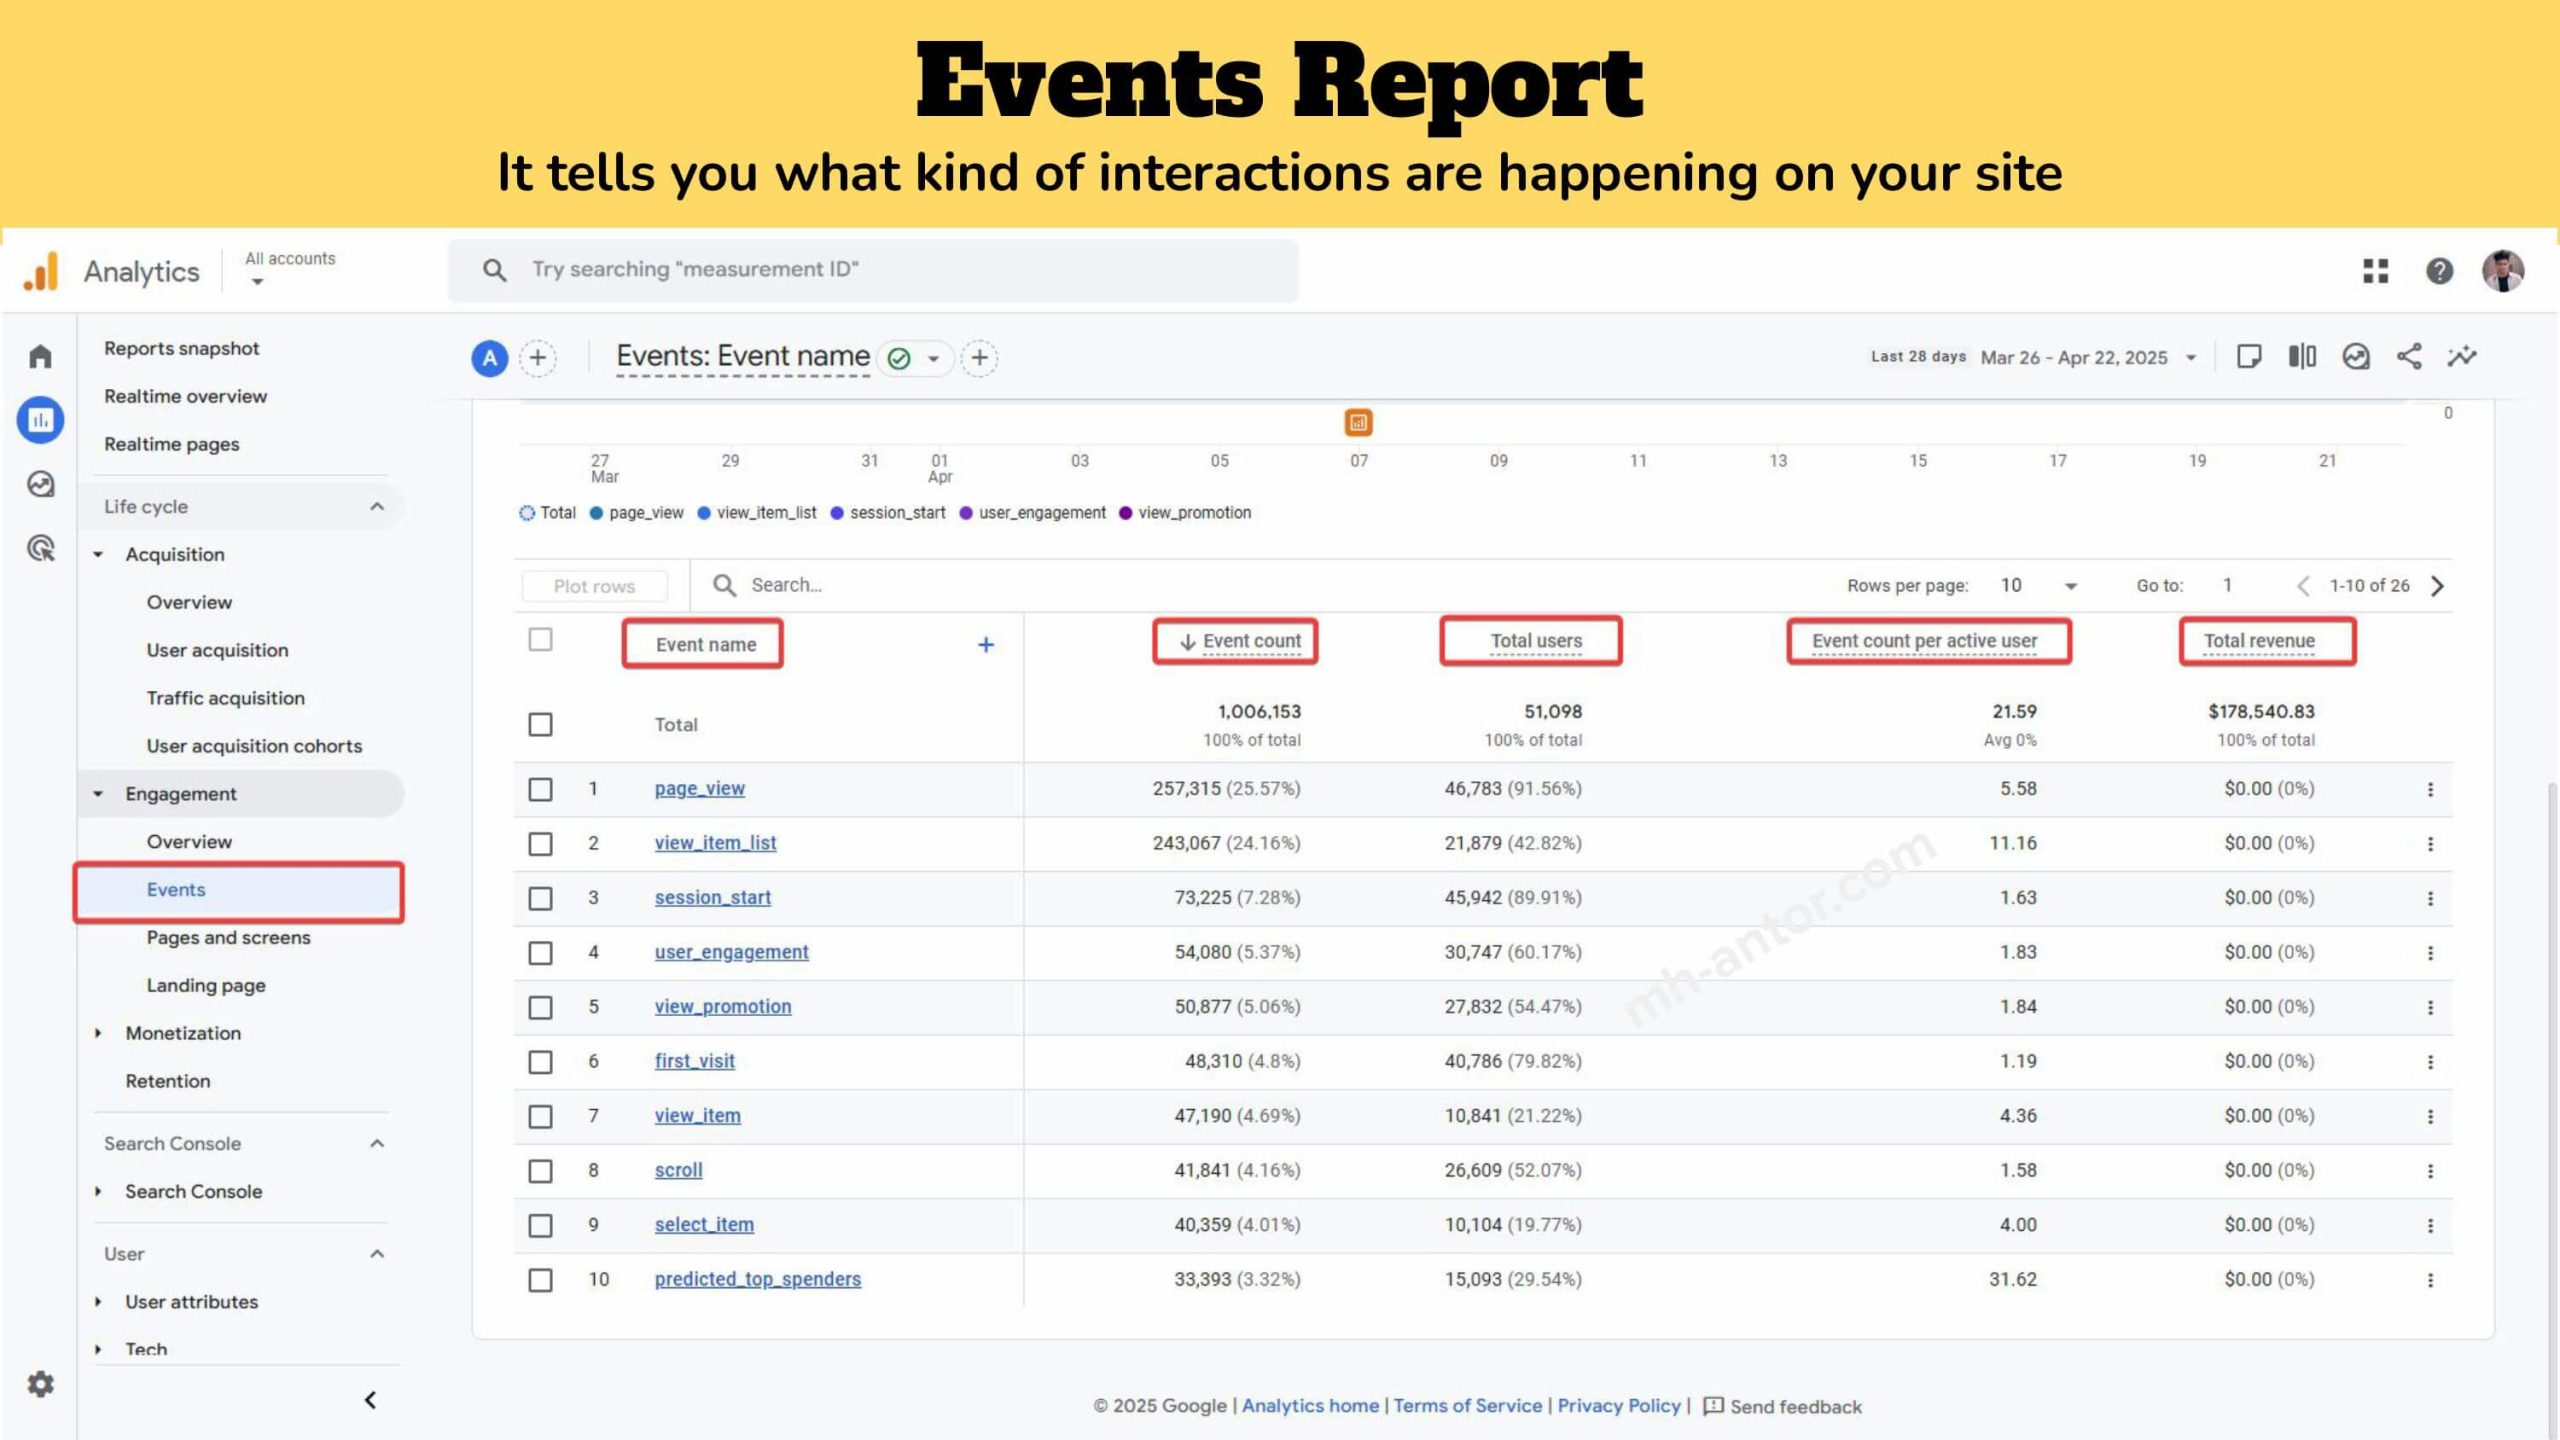The width and height of the screenshot is (2560, 1440).
Task: Check the first_visit row checkbox
Action: [540, 1062]
